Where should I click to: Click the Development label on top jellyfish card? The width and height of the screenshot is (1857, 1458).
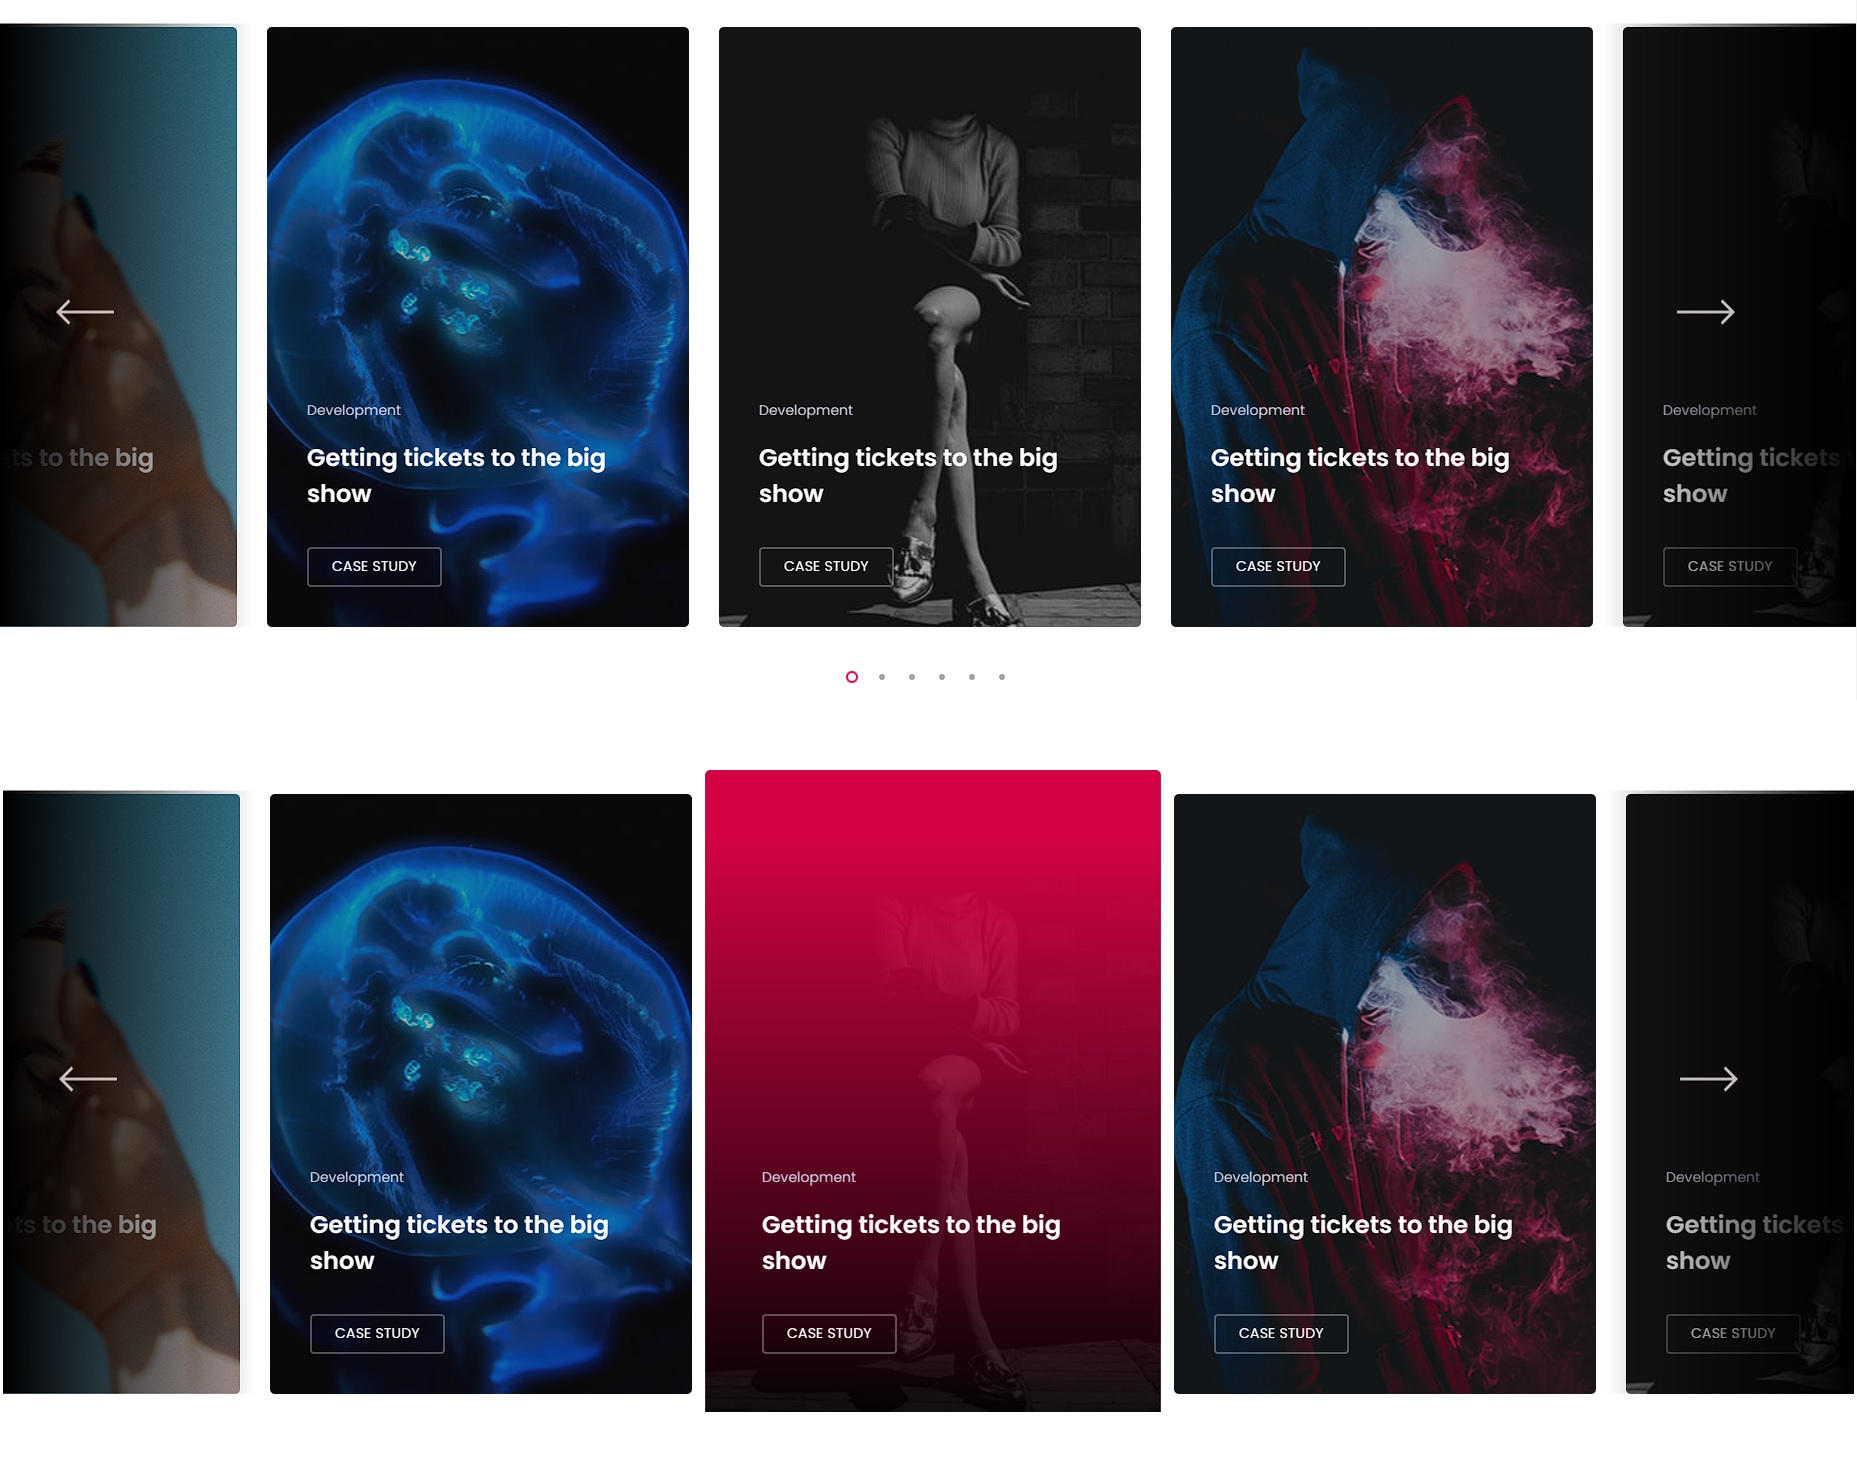tap(354, 410)
